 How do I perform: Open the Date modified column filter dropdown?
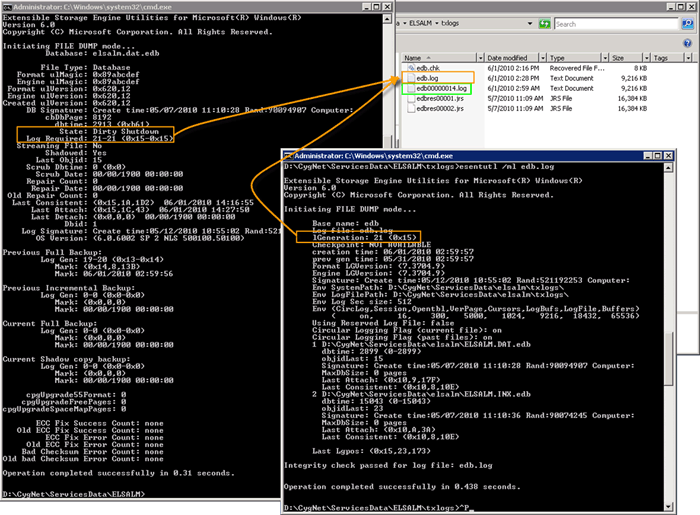tap(542, 58)
